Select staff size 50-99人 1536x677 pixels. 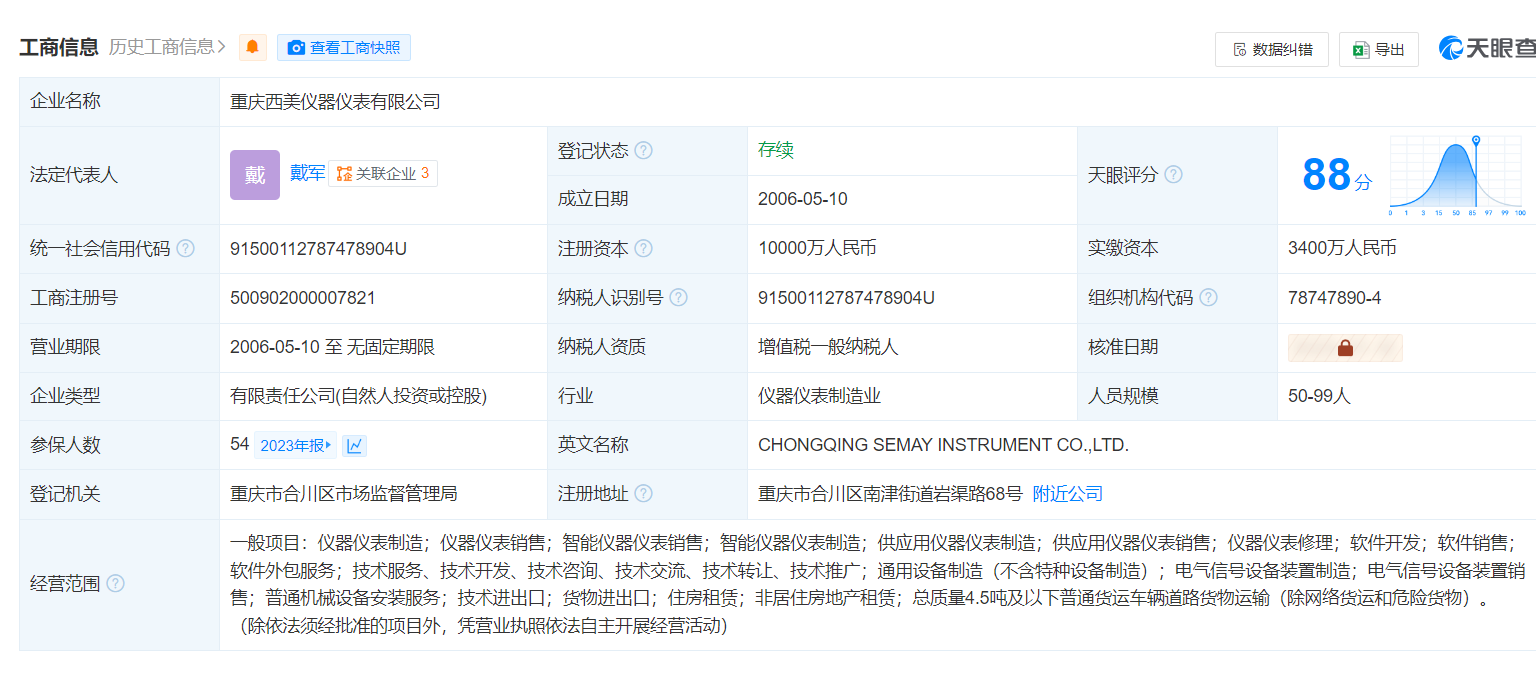(1319, 396)
